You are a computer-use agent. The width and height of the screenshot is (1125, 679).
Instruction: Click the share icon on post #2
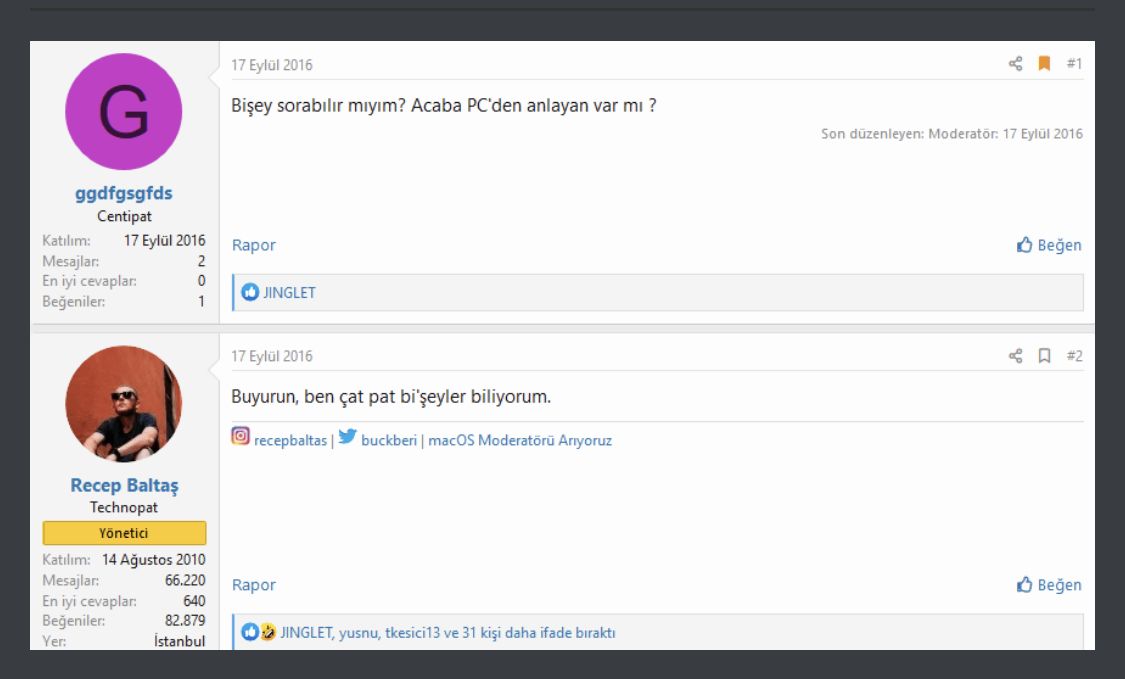pyautogui.click(x=1016, y=356)
